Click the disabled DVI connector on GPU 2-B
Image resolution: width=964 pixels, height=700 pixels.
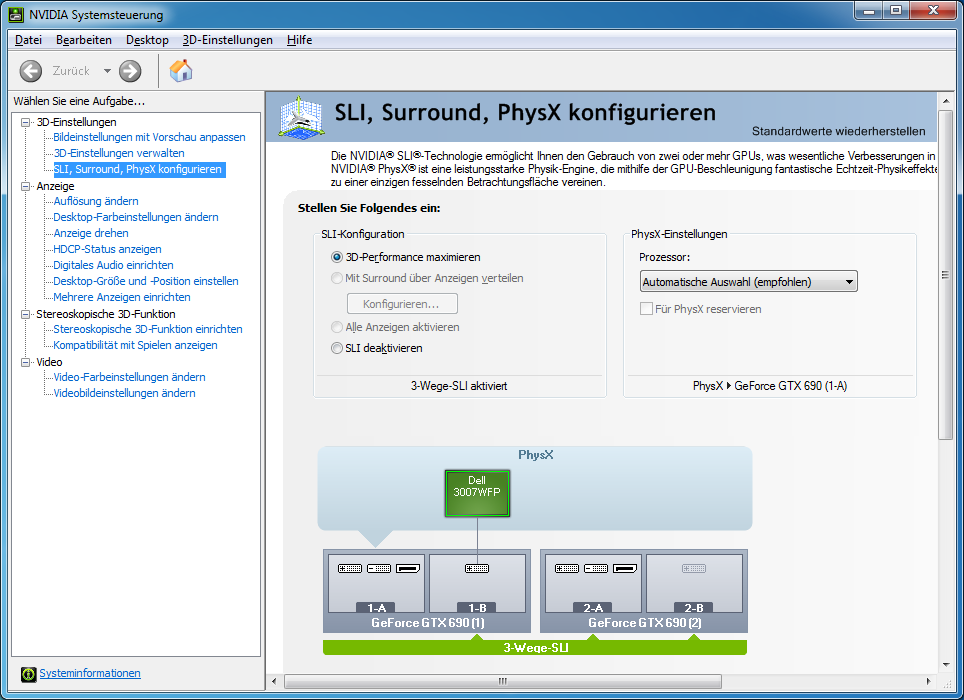point(694,568)
